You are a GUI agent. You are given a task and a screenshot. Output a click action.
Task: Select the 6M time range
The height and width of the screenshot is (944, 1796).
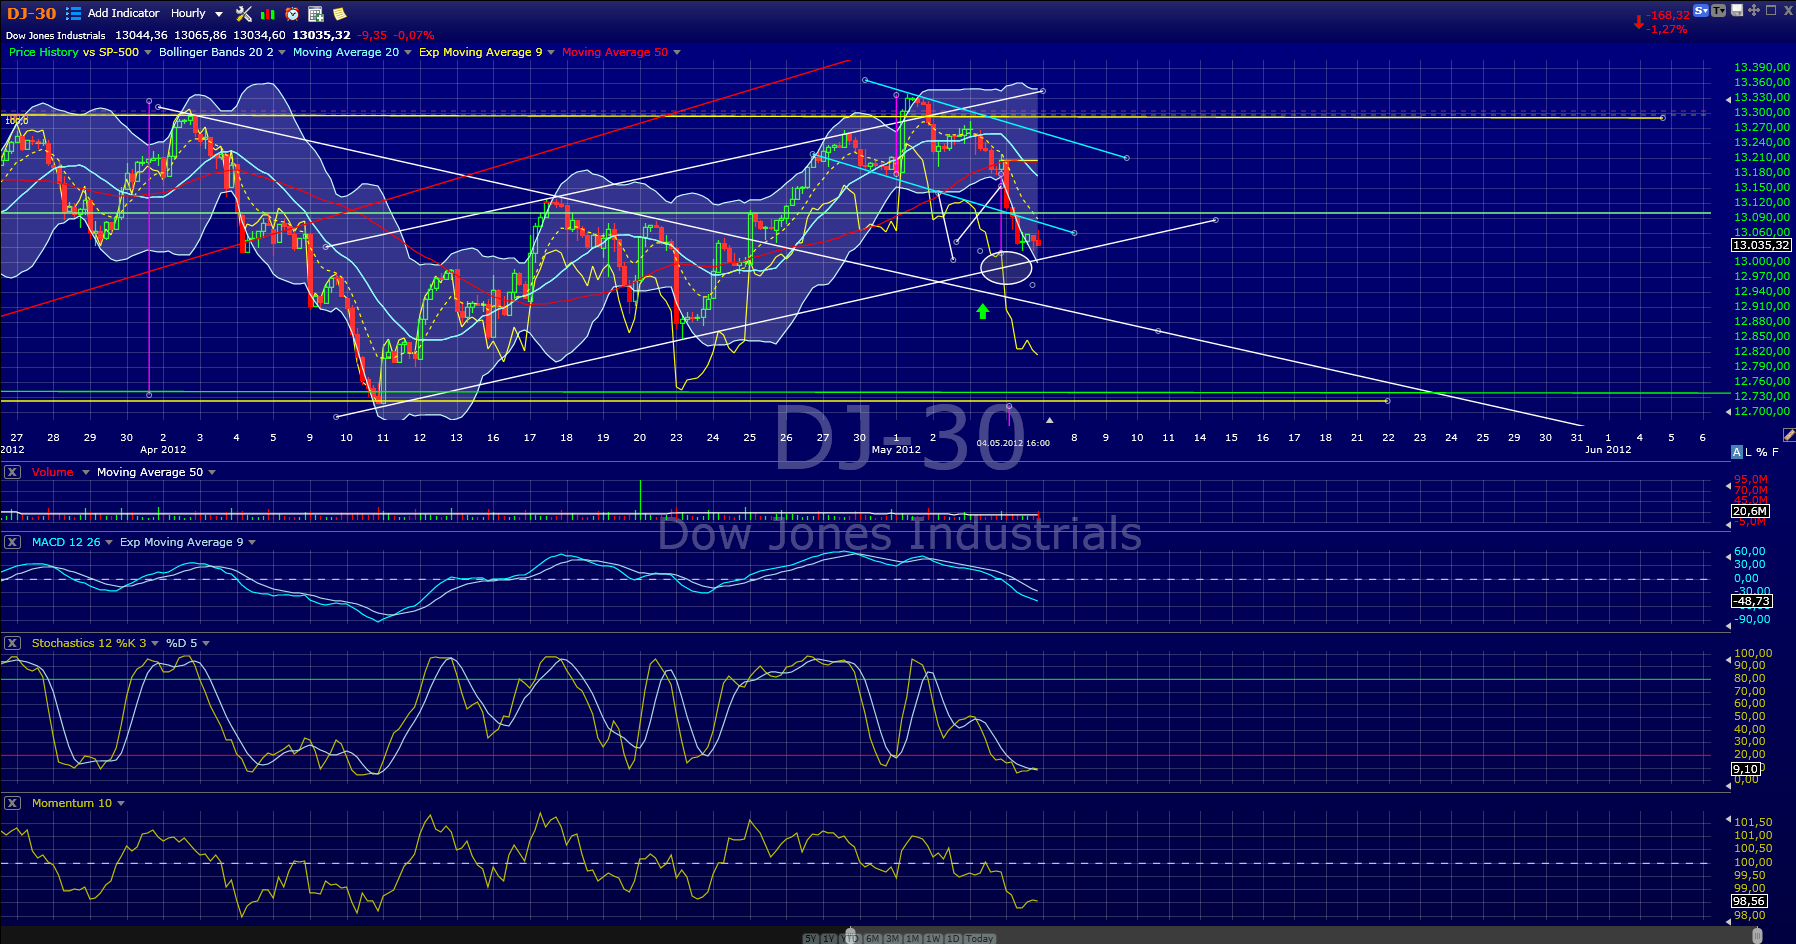click(872, 939)
